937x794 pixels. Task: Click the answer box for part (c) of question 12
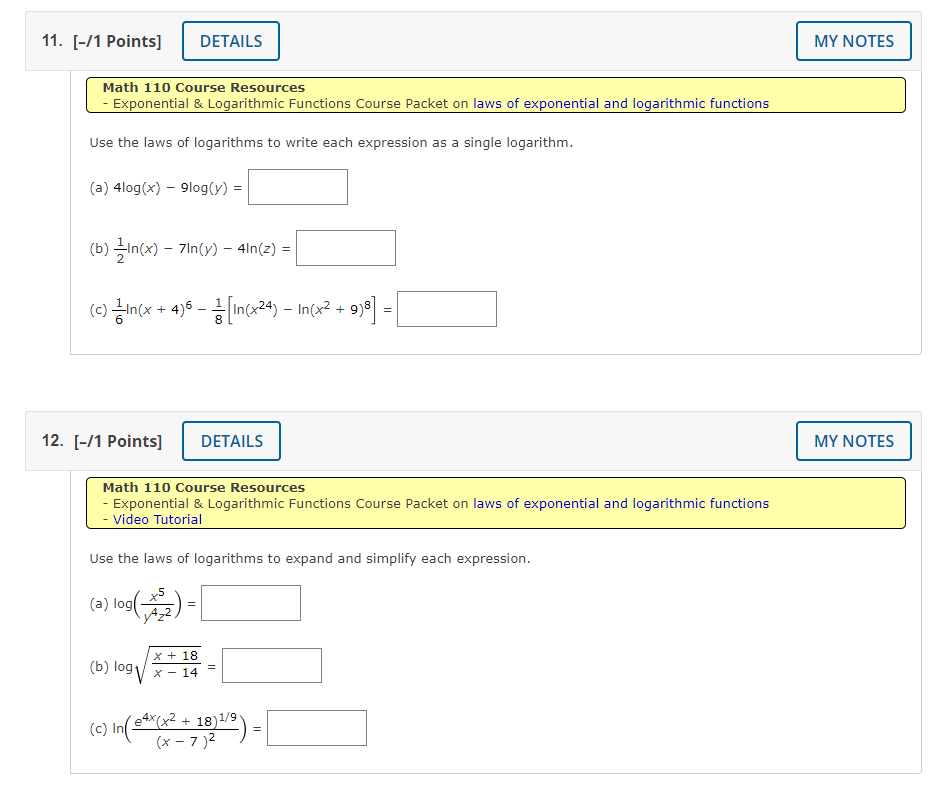pyautogui.click(x=316, y=727)
